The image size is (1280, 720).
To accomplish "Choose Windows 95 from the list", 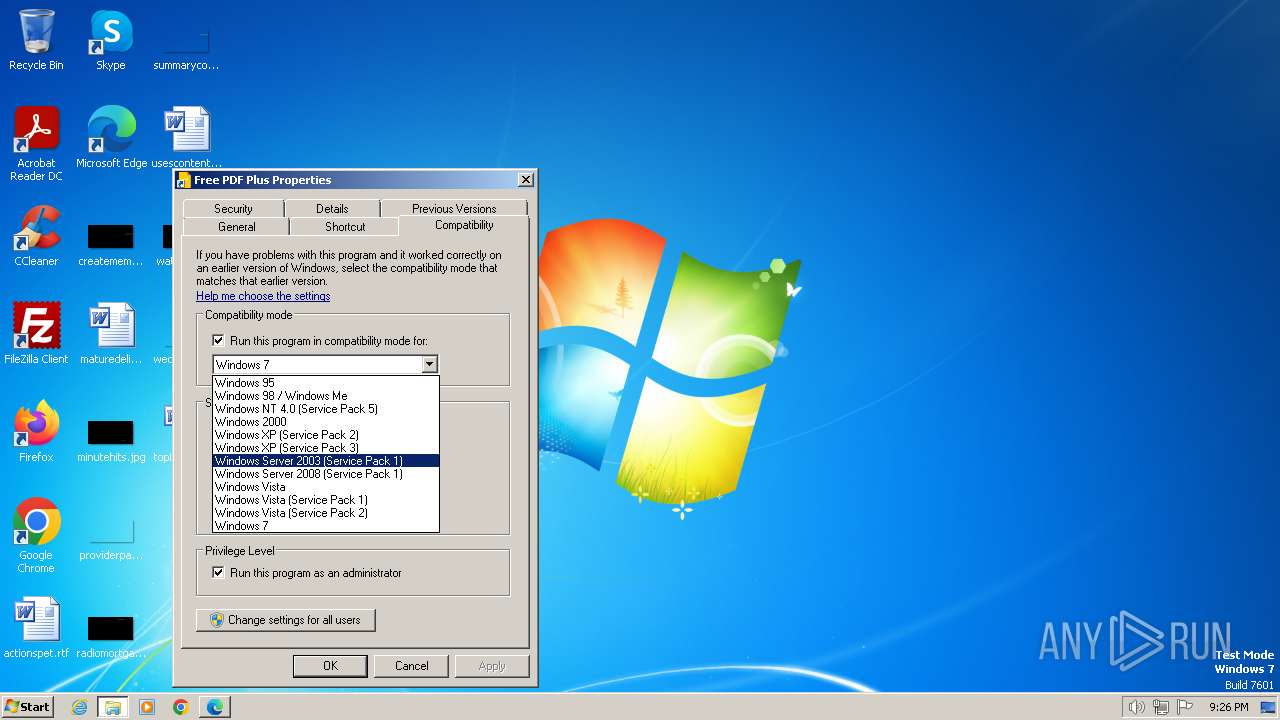I will 325,383.
